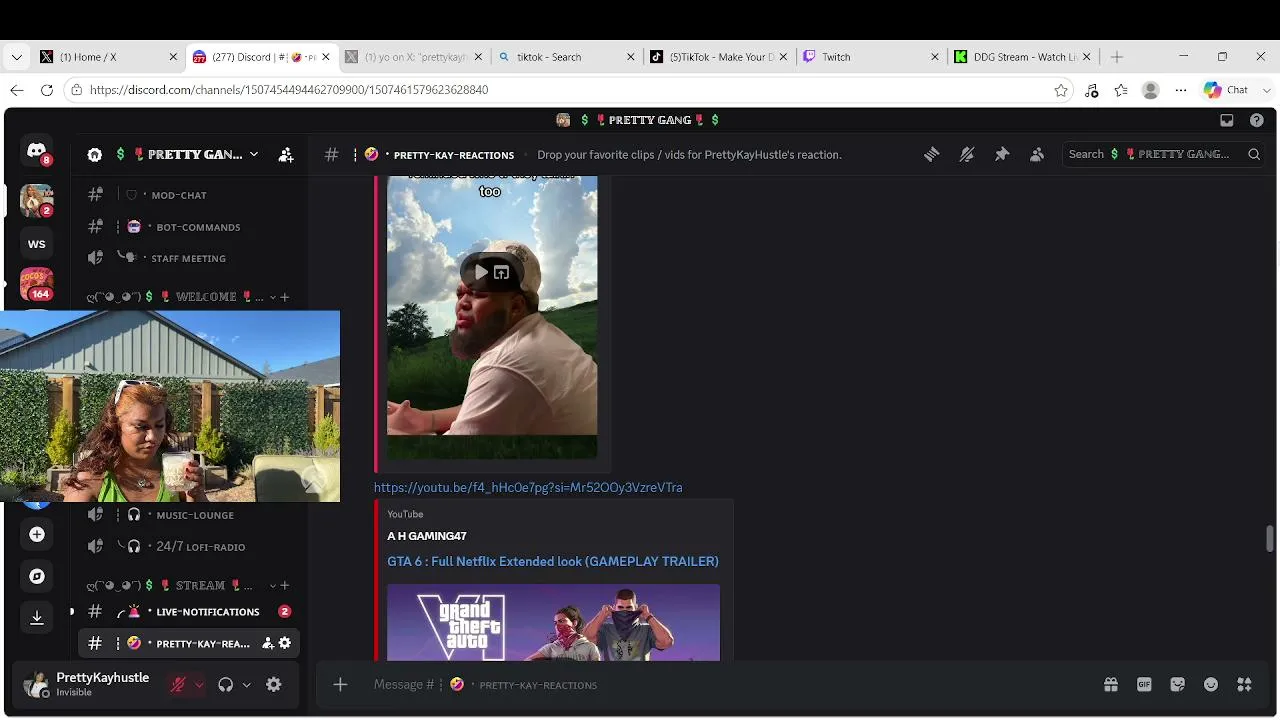Open the Discord inbox

pos(1226,120)
